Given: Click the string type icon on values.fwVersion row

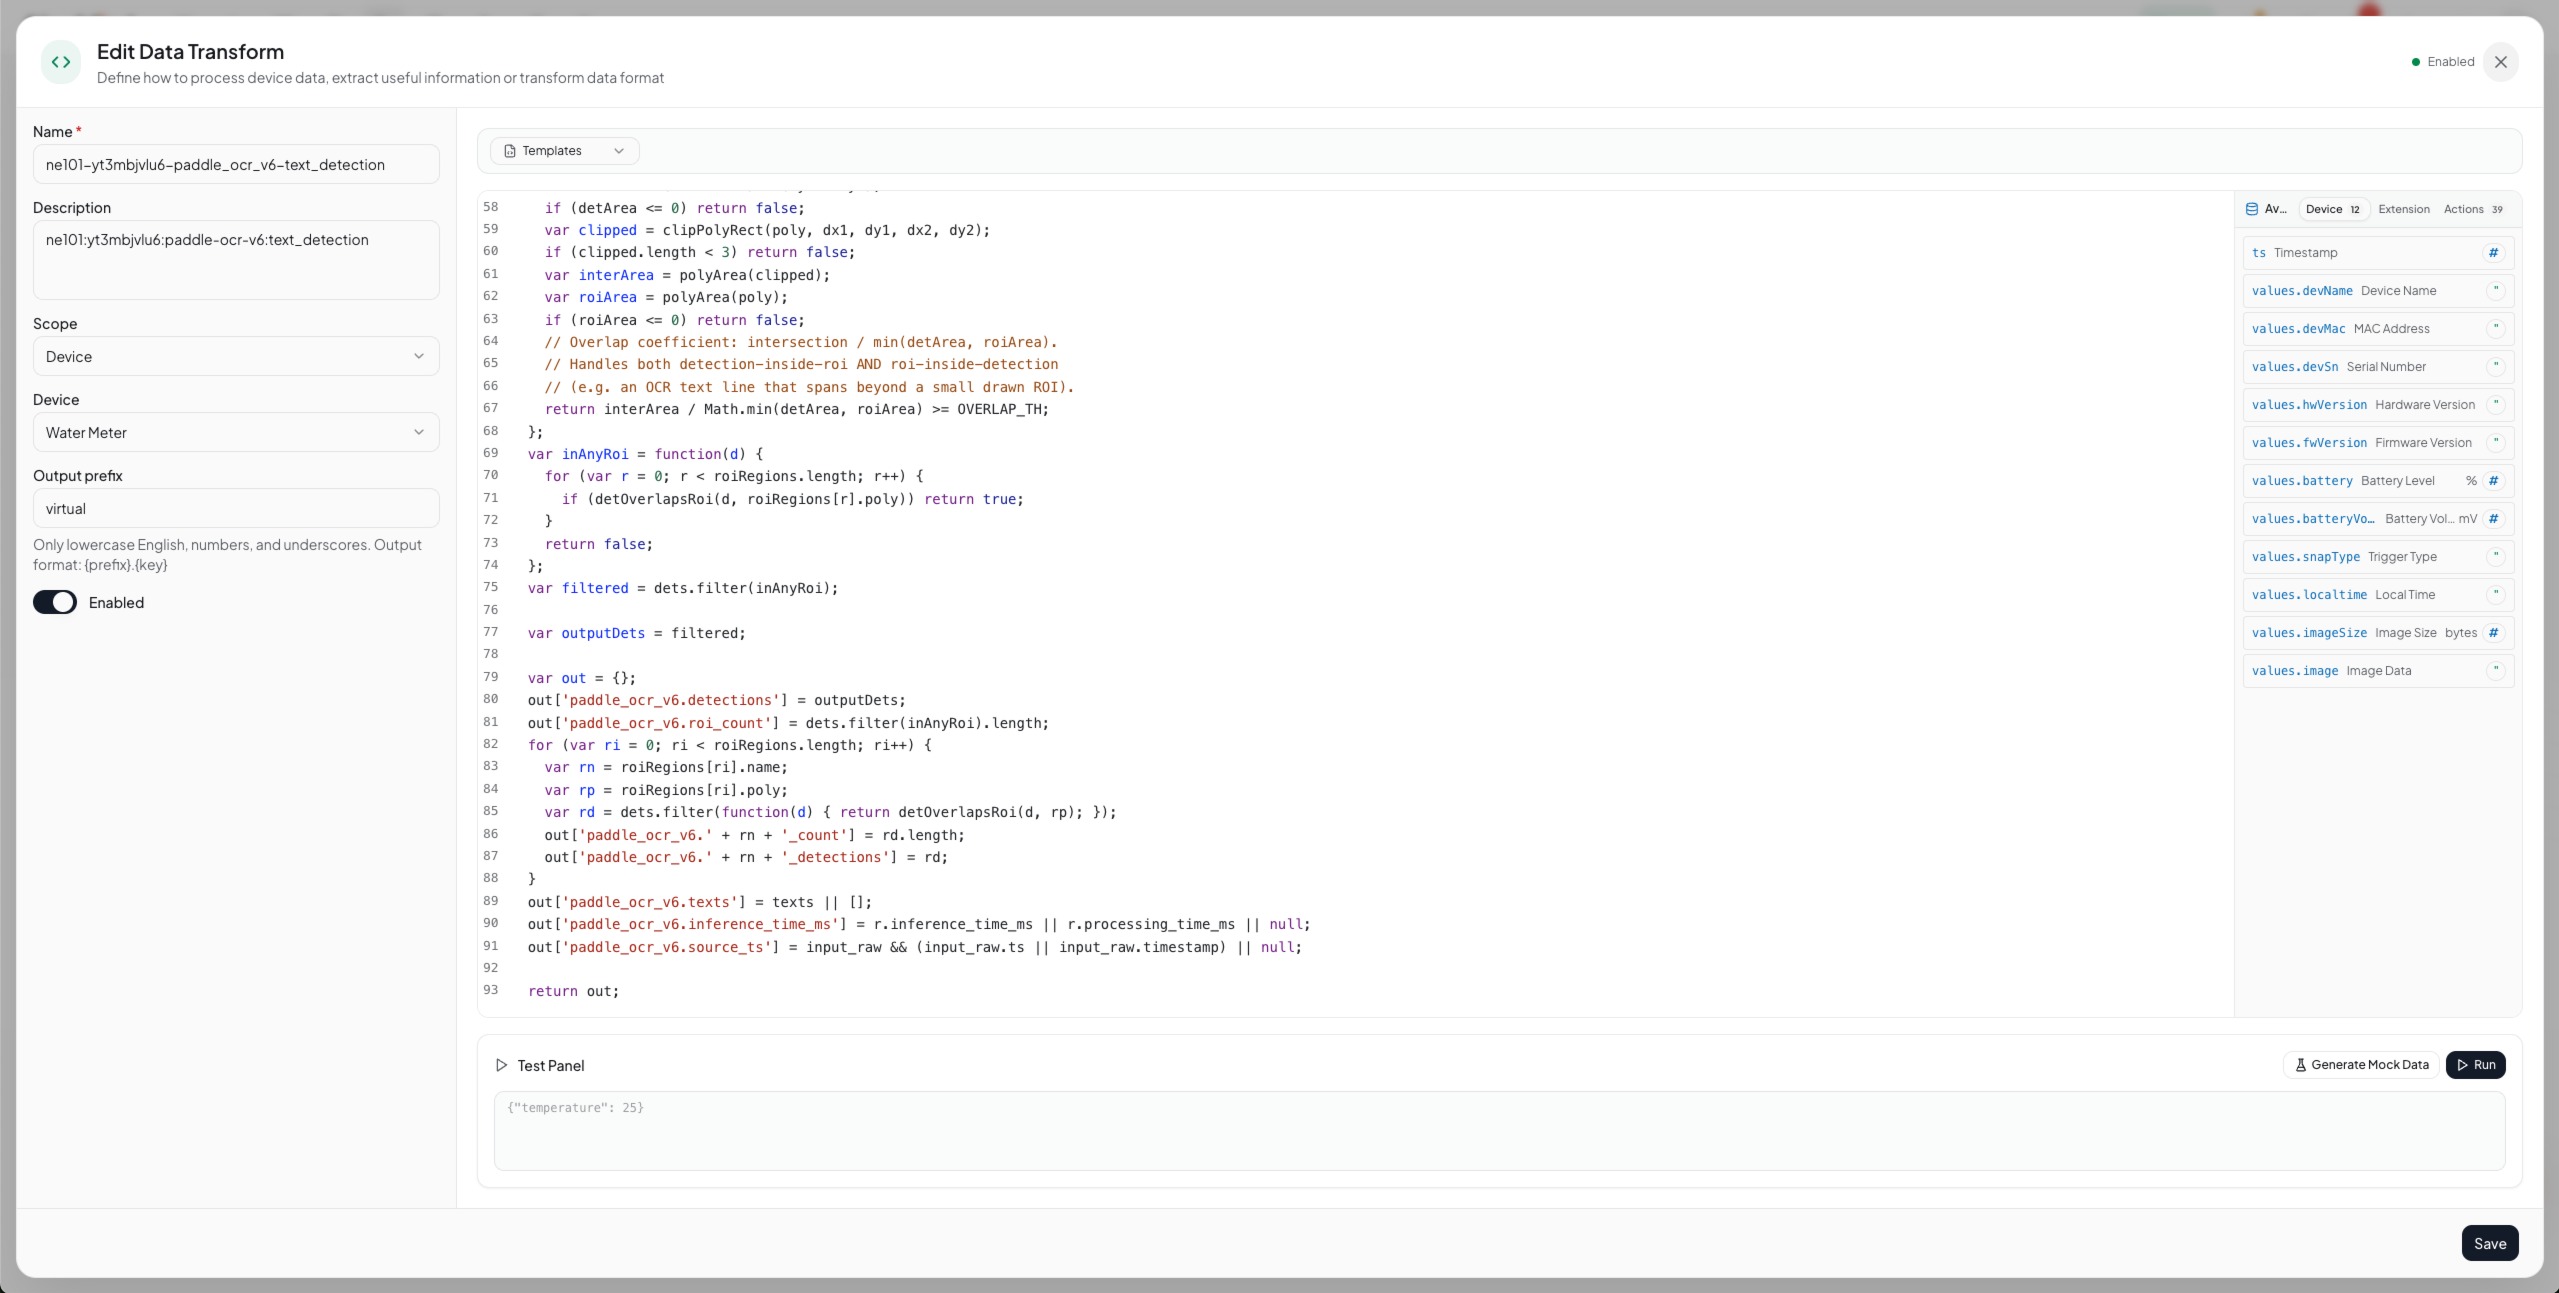Looking at the screenshot, I should tap(2496, 443).
